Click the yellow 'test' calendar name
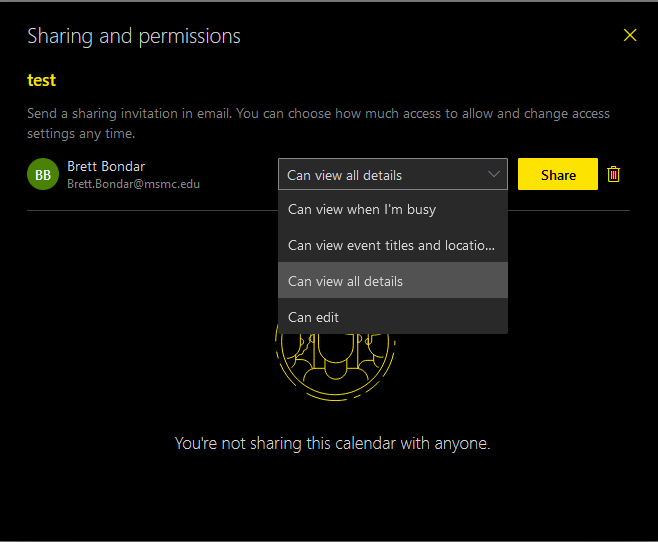Image resolution: width=658 pixels, height=542 pixels. (x=42, y=80)
